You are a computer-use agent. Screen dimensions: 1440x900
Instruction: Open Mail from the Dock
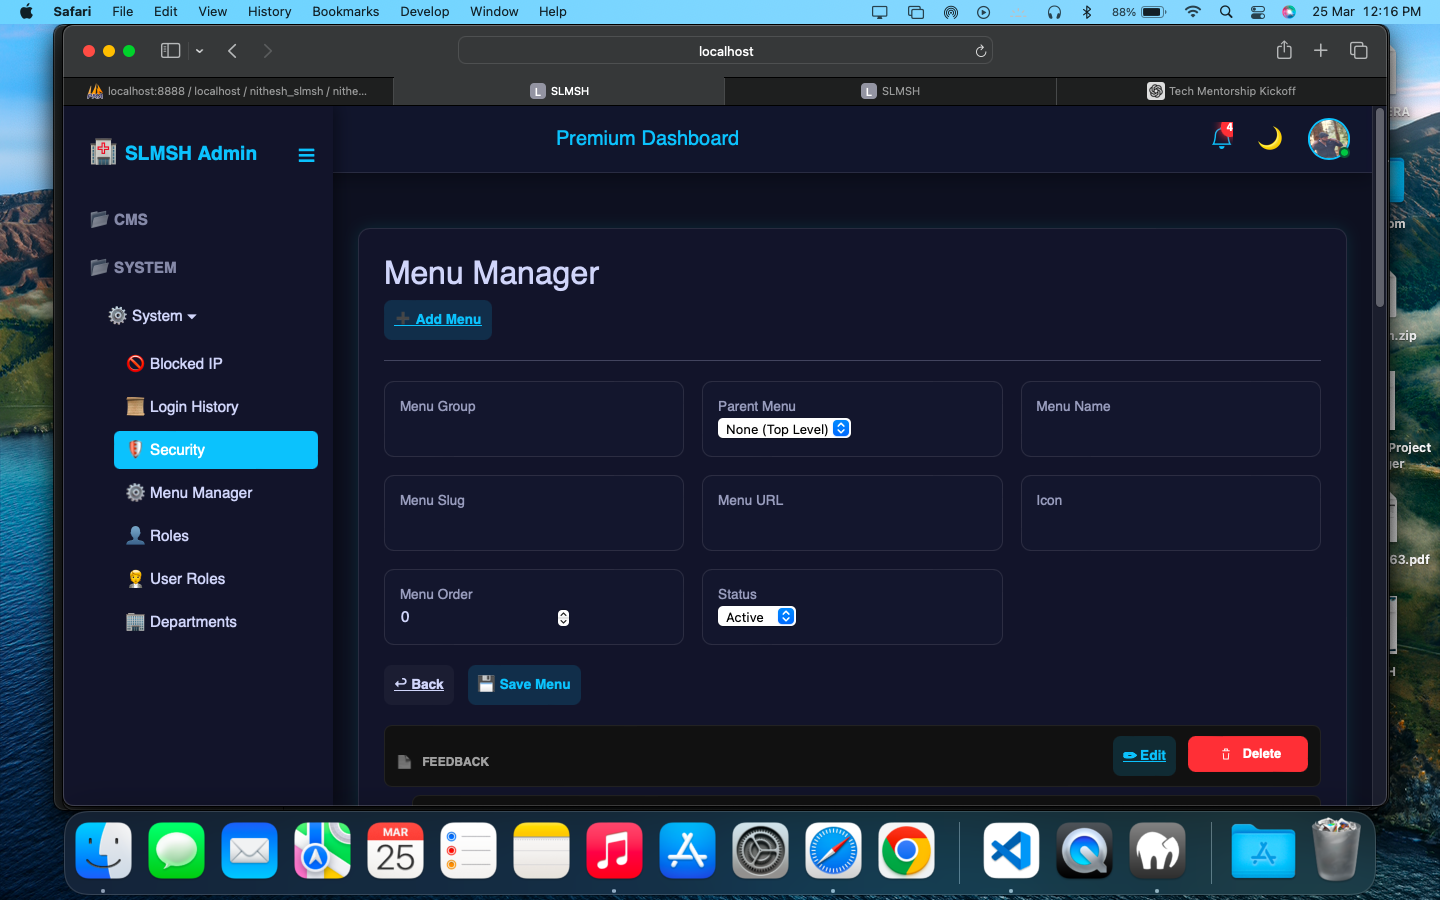coord(249,851)
